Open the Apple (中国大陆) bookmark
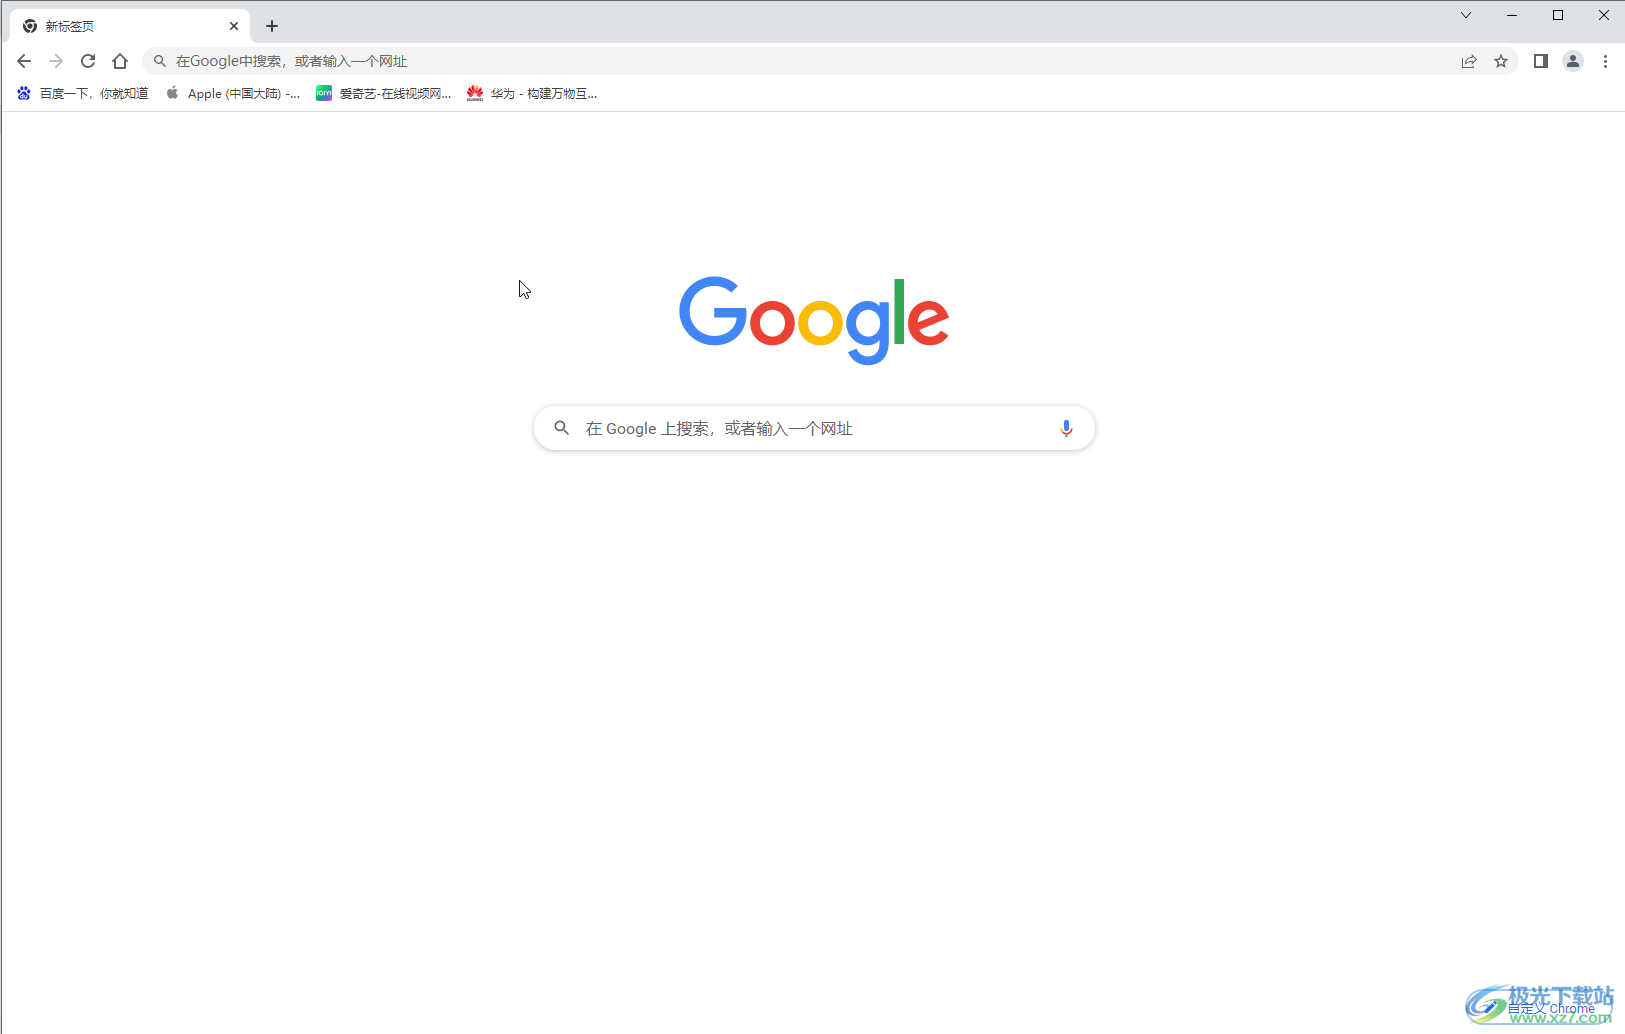The image size is (1625, 1034). (x=233, y=93)
